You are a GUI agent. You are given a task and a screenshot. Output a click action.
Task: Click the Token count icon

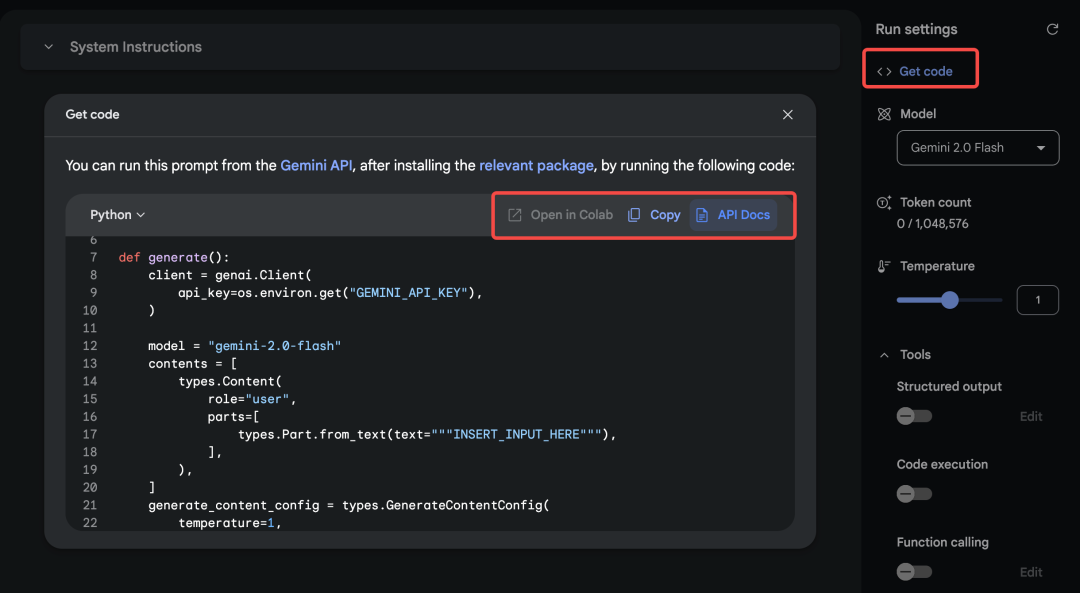click(x=884, y=203)
